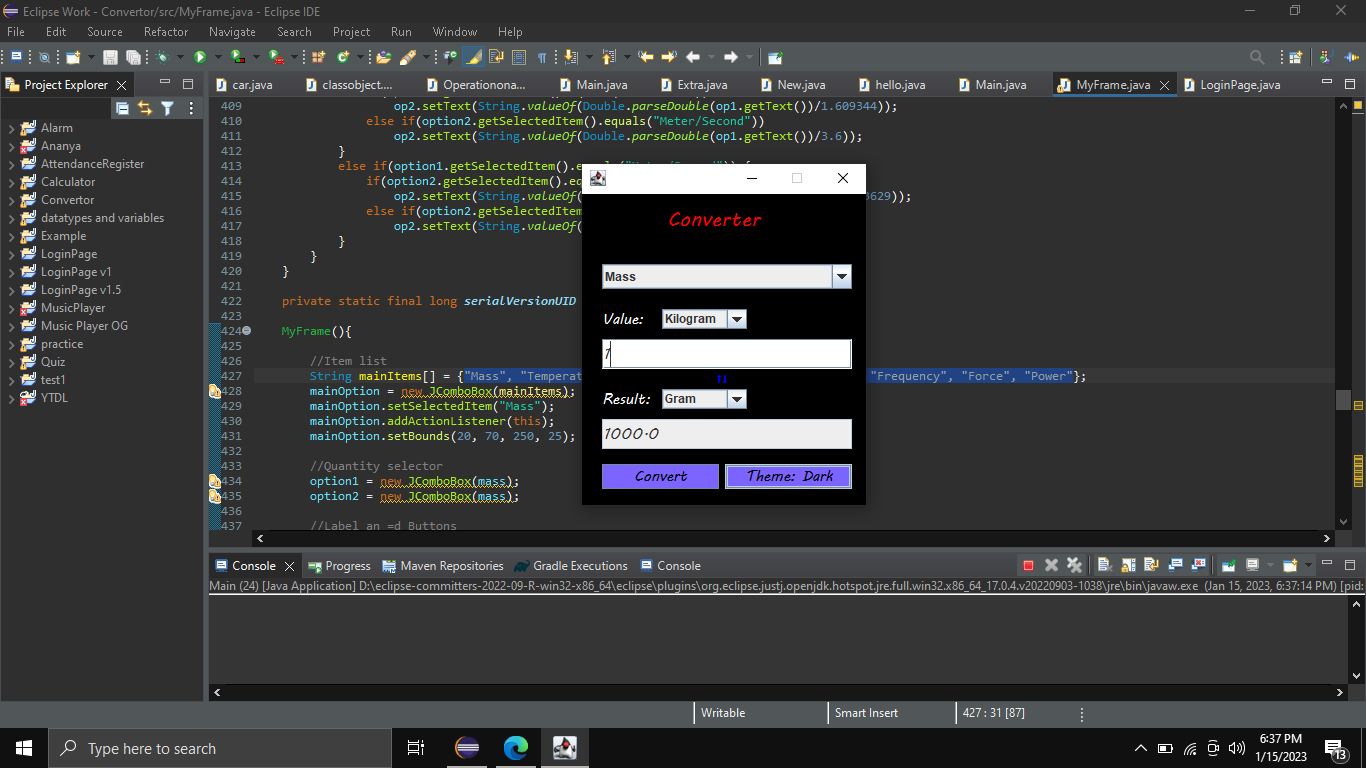Image resolution: width=1366 pixels, height=768 pixels.
Task: Click the Save All toolbar icon
Action: click(133, 57)
